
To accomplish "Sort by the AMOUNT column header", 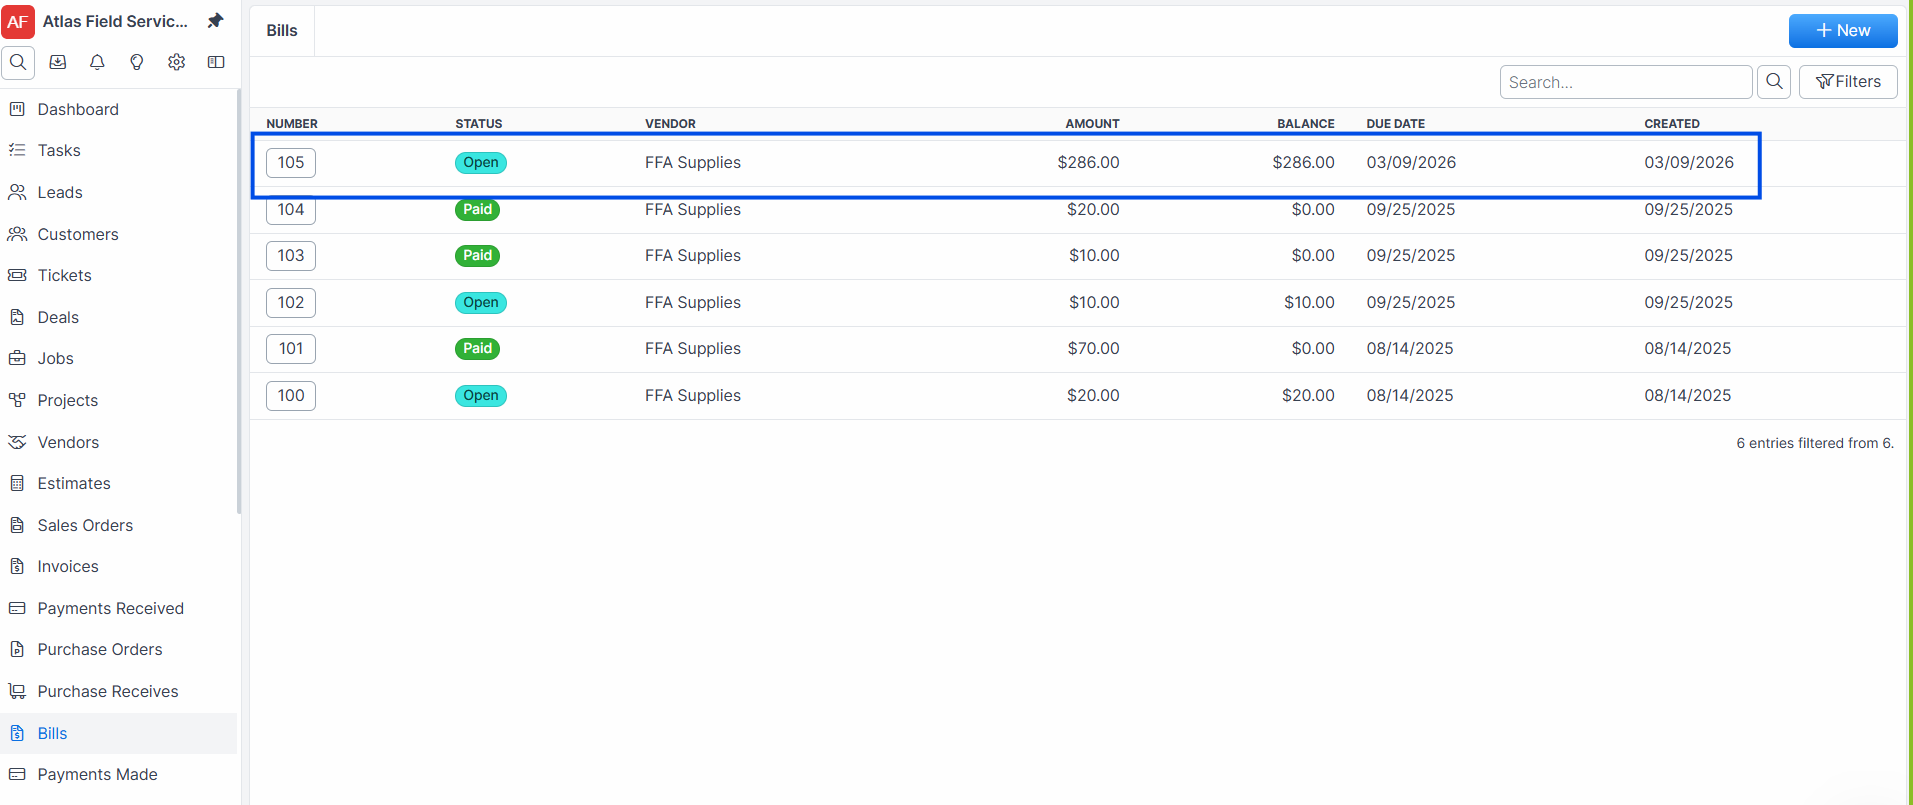I will point(1092,124).
